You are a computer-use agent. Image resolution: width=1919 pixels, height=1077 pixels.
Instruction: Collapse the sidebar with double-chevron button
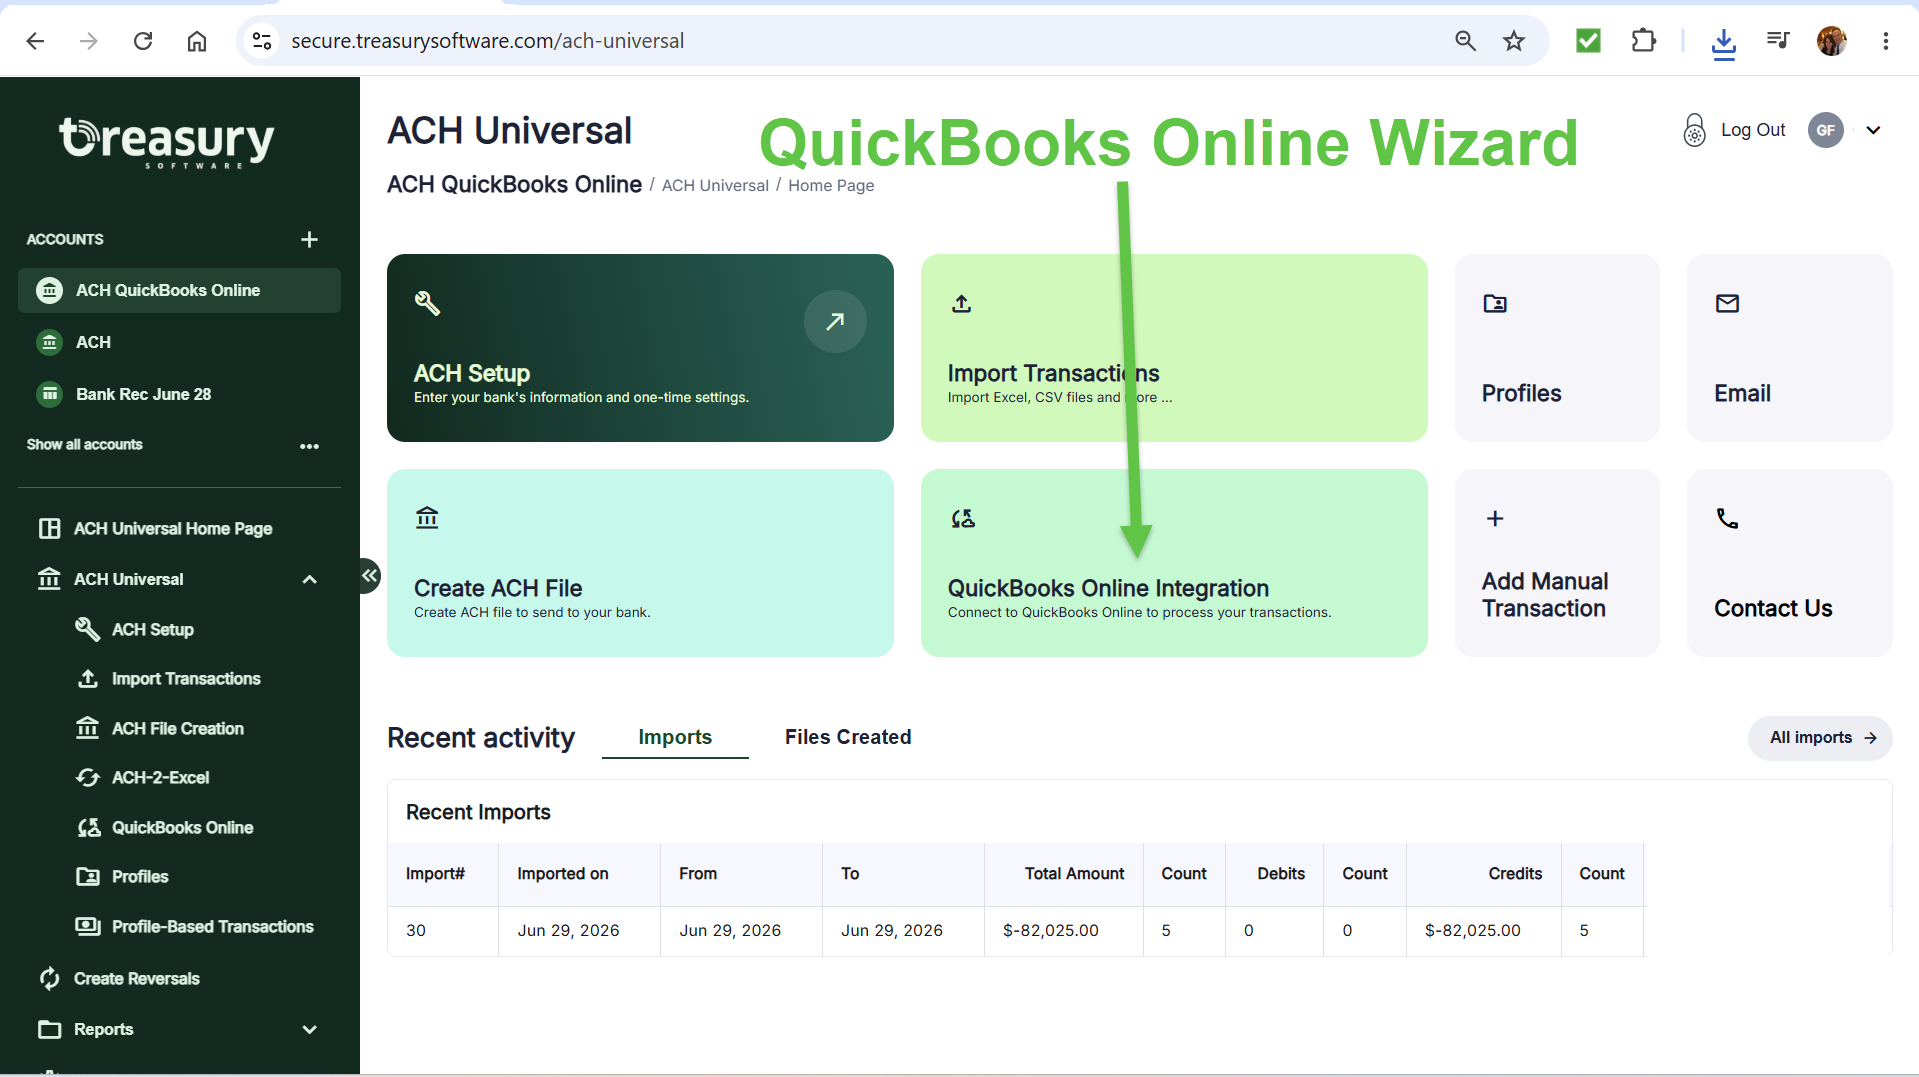coord(369,575)
